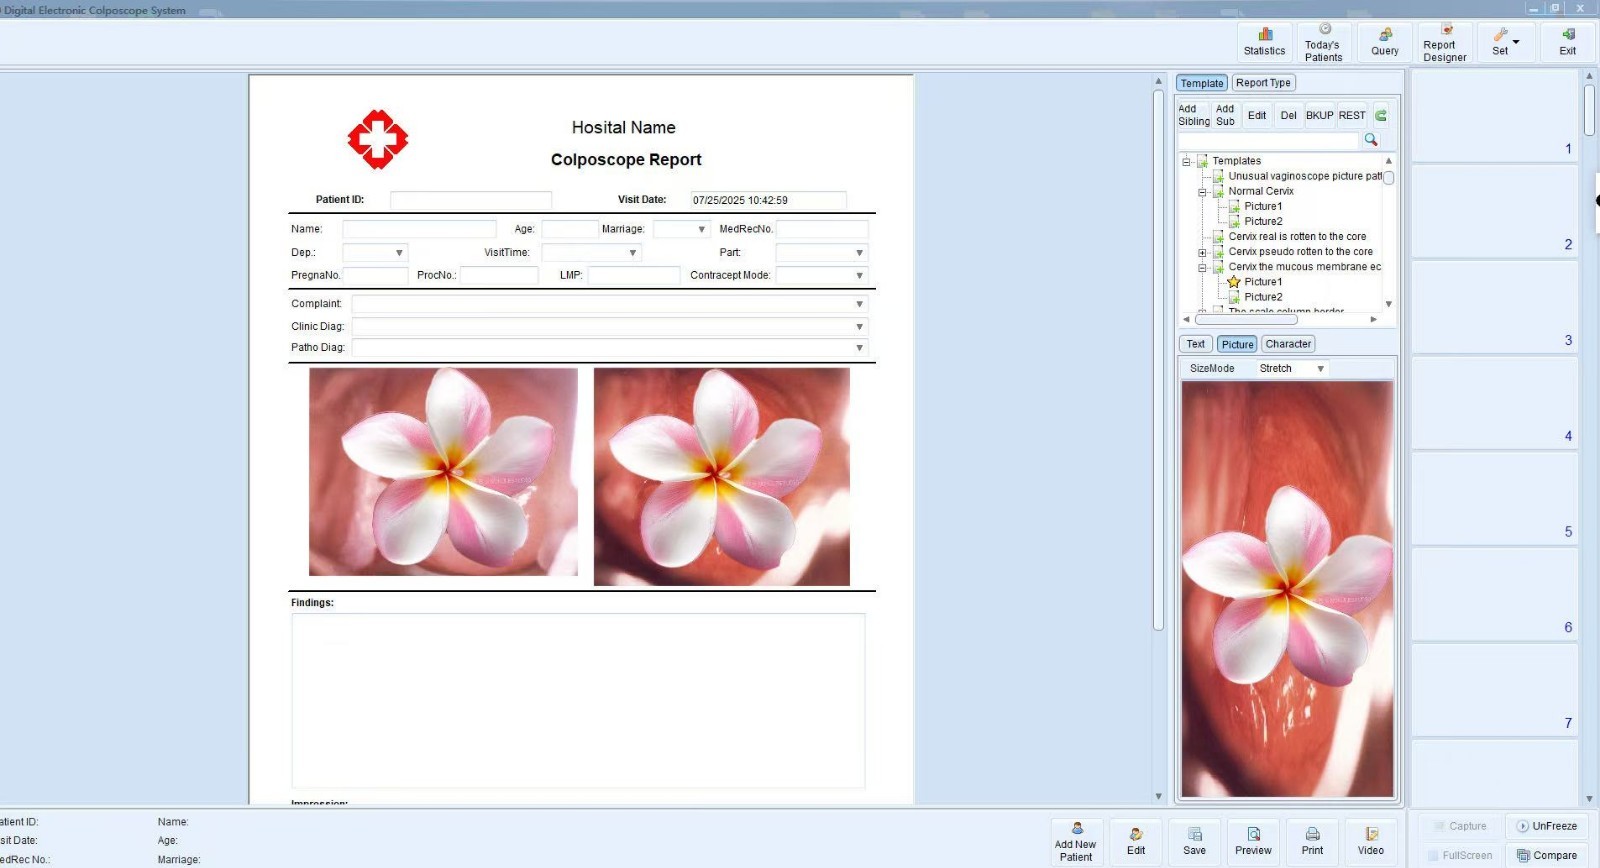The image size is (1600, 868).
Task: Click the left colposcope image in the report
Action: click(x=443, y=472)
